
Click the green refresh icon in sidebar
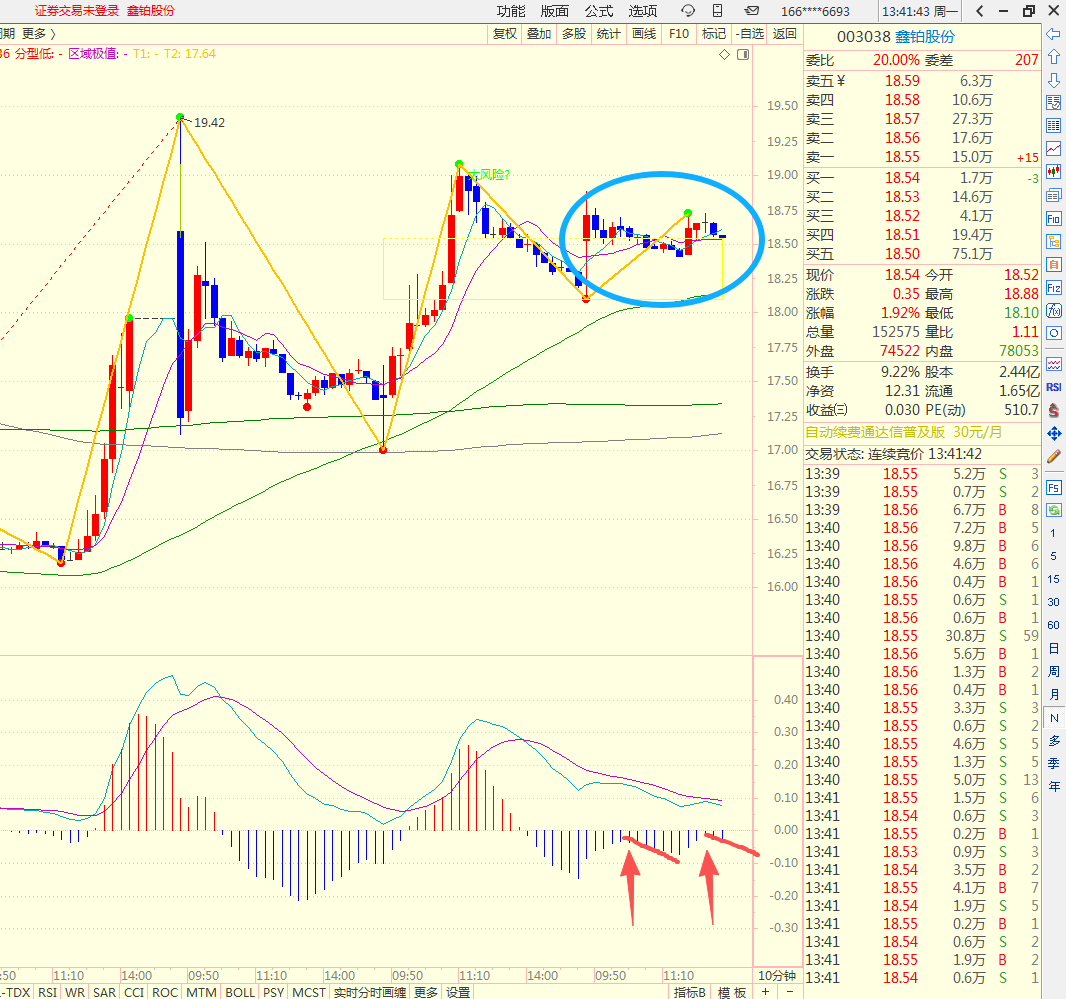(1053, 510)
